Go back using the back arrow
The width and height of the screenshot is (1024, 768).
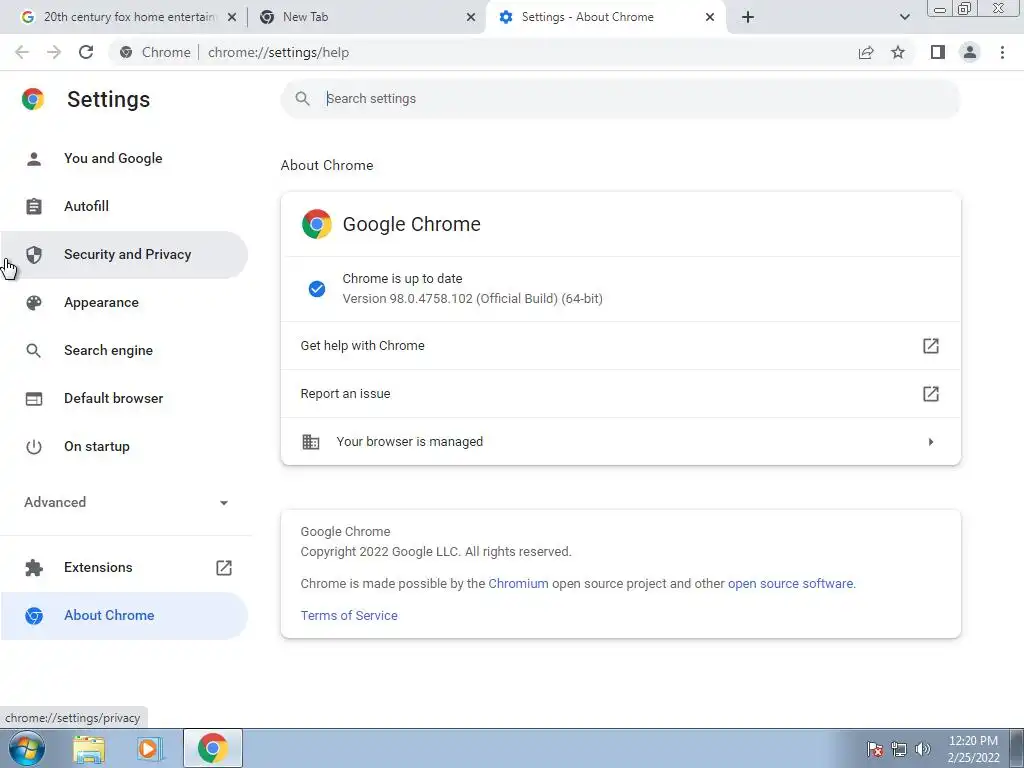point(22,52)
